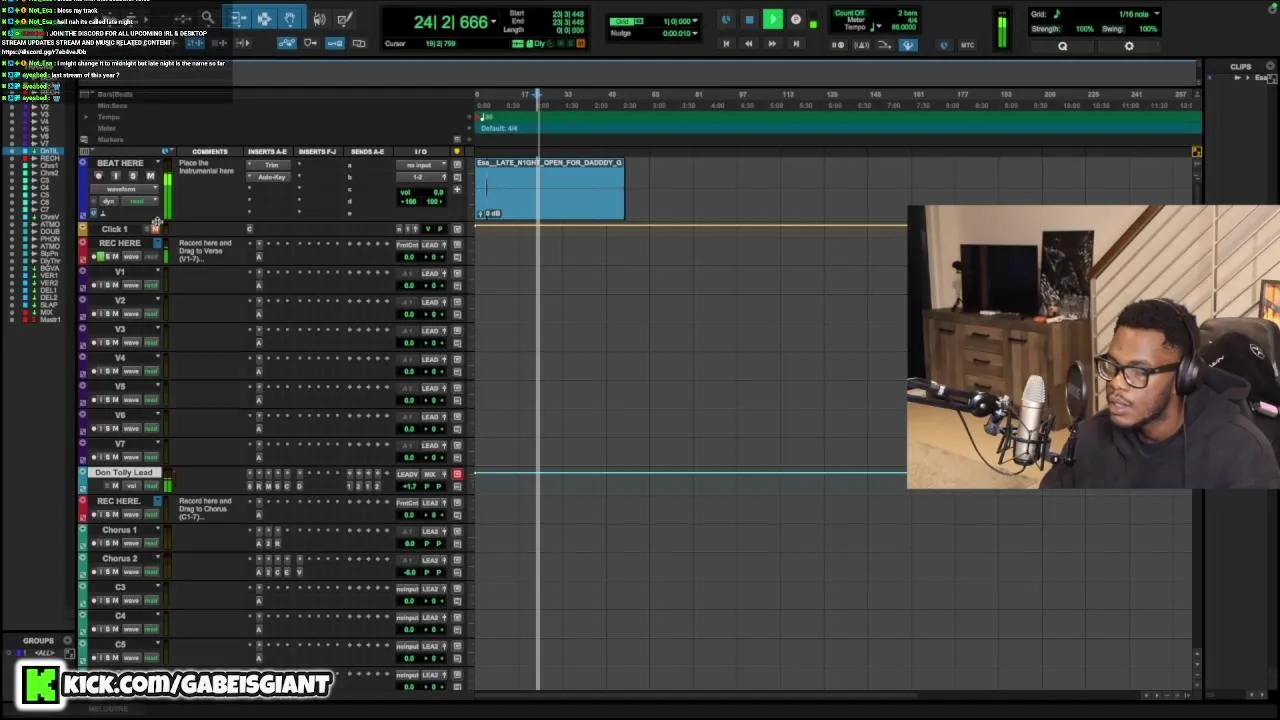Select the Chorus 1 track name
This screenshot has width=1280, height=720.
click(x=119, y=530)
